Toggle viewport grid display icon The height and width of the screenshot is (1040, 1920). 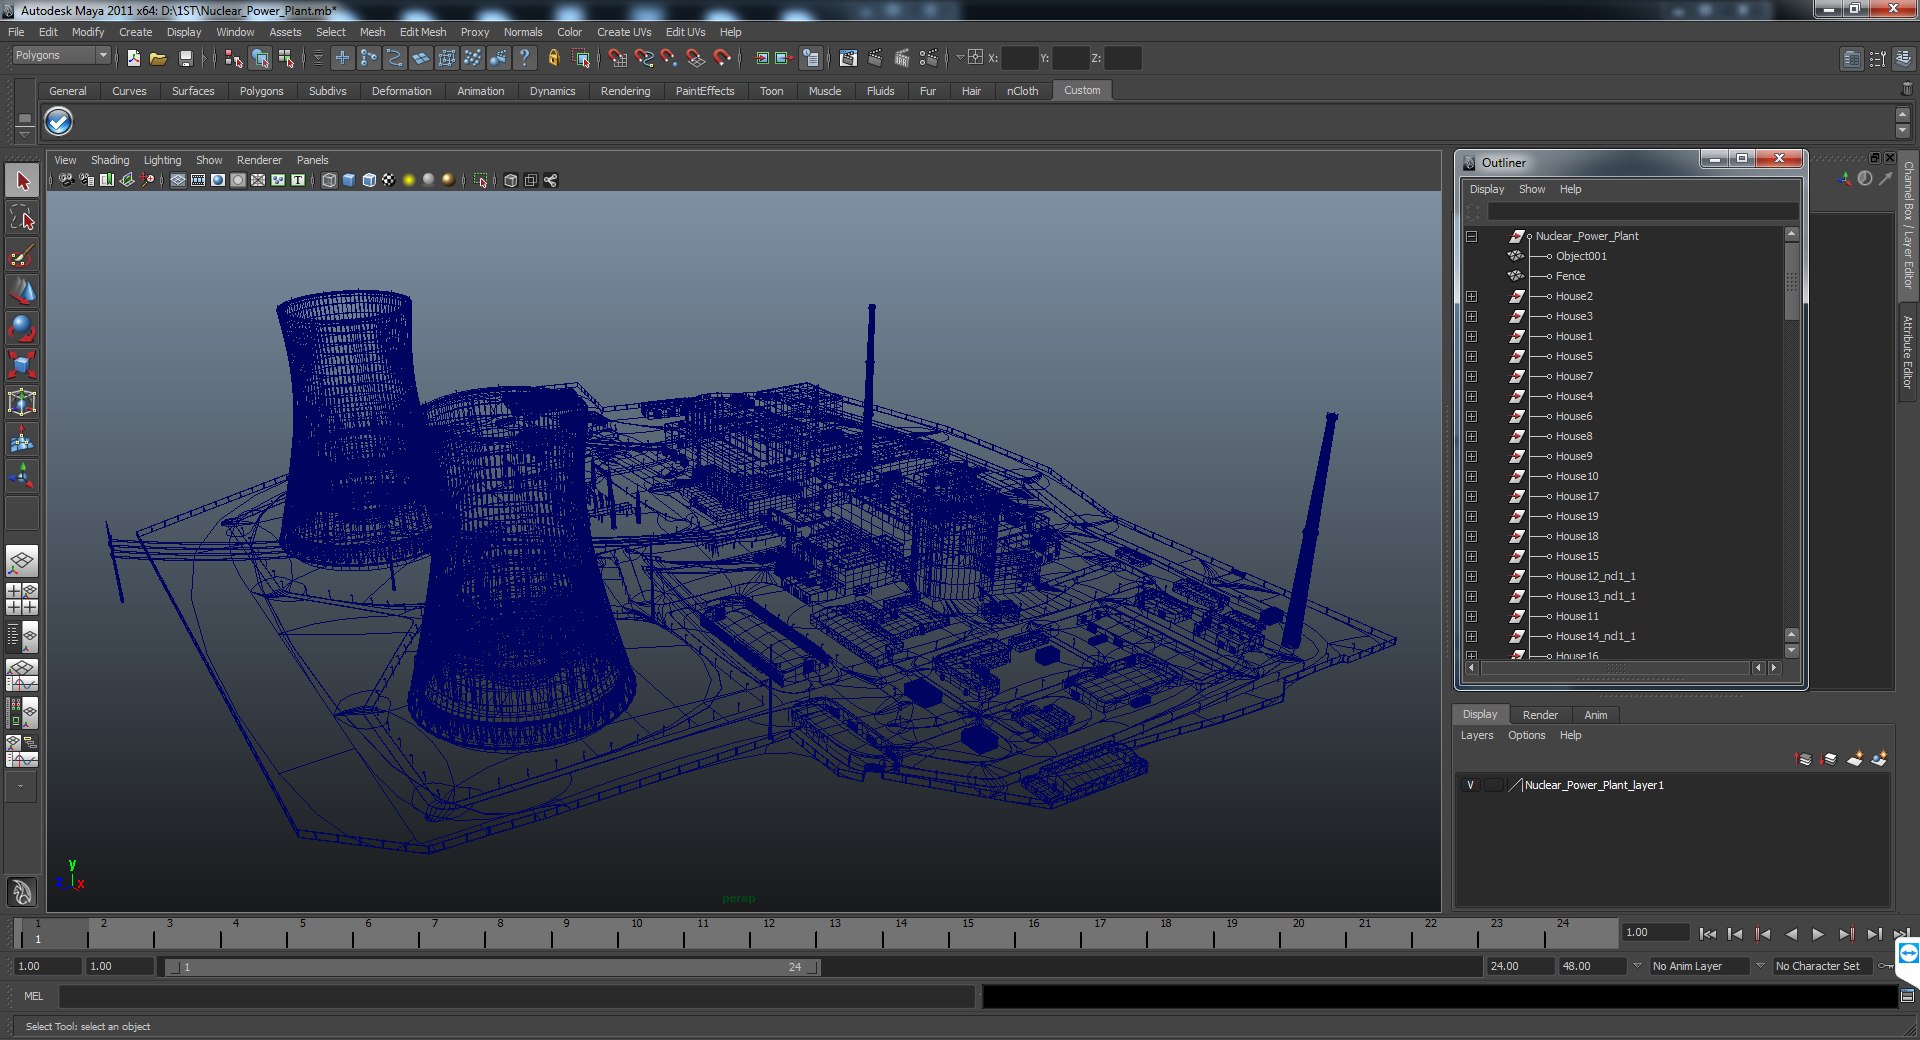tap(178, 180)
